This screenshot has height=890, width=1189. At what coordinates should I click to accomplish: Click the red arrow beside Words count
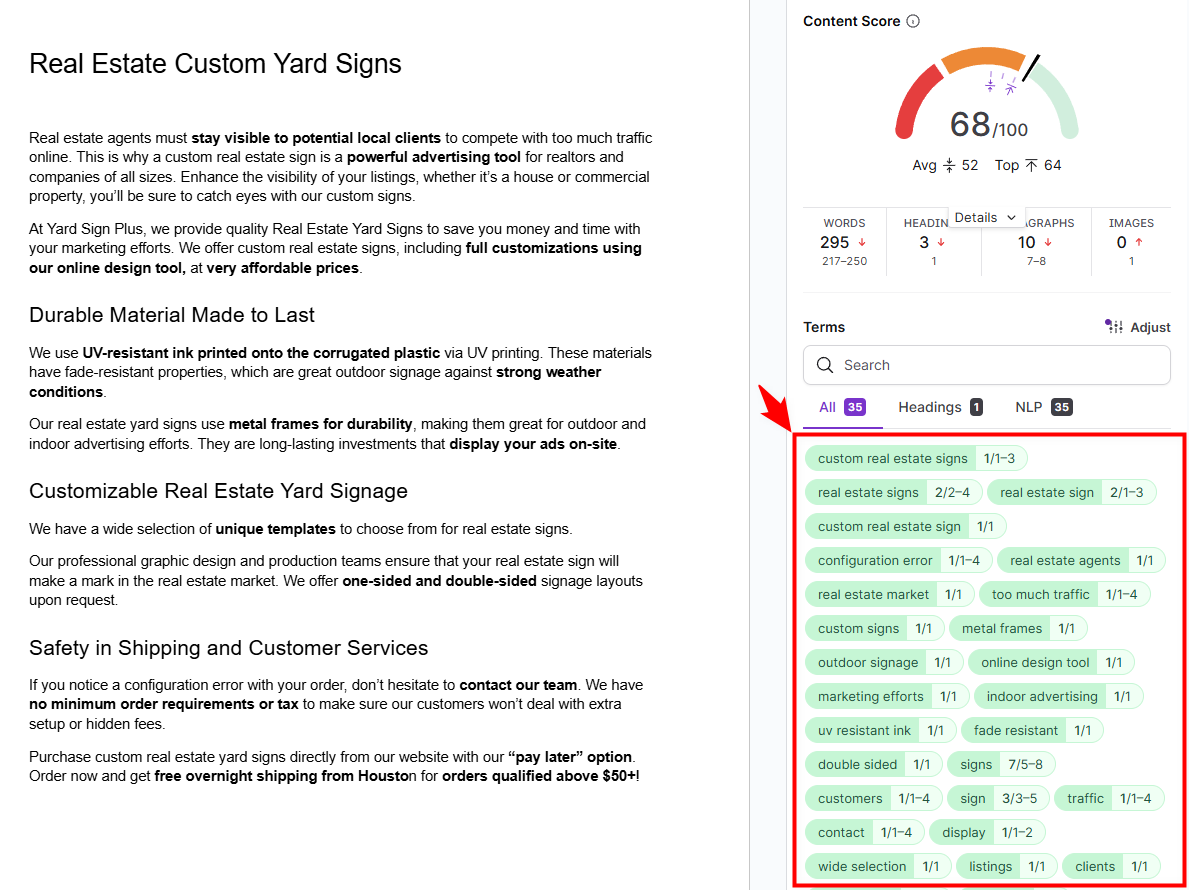click(x=862, y=243)
